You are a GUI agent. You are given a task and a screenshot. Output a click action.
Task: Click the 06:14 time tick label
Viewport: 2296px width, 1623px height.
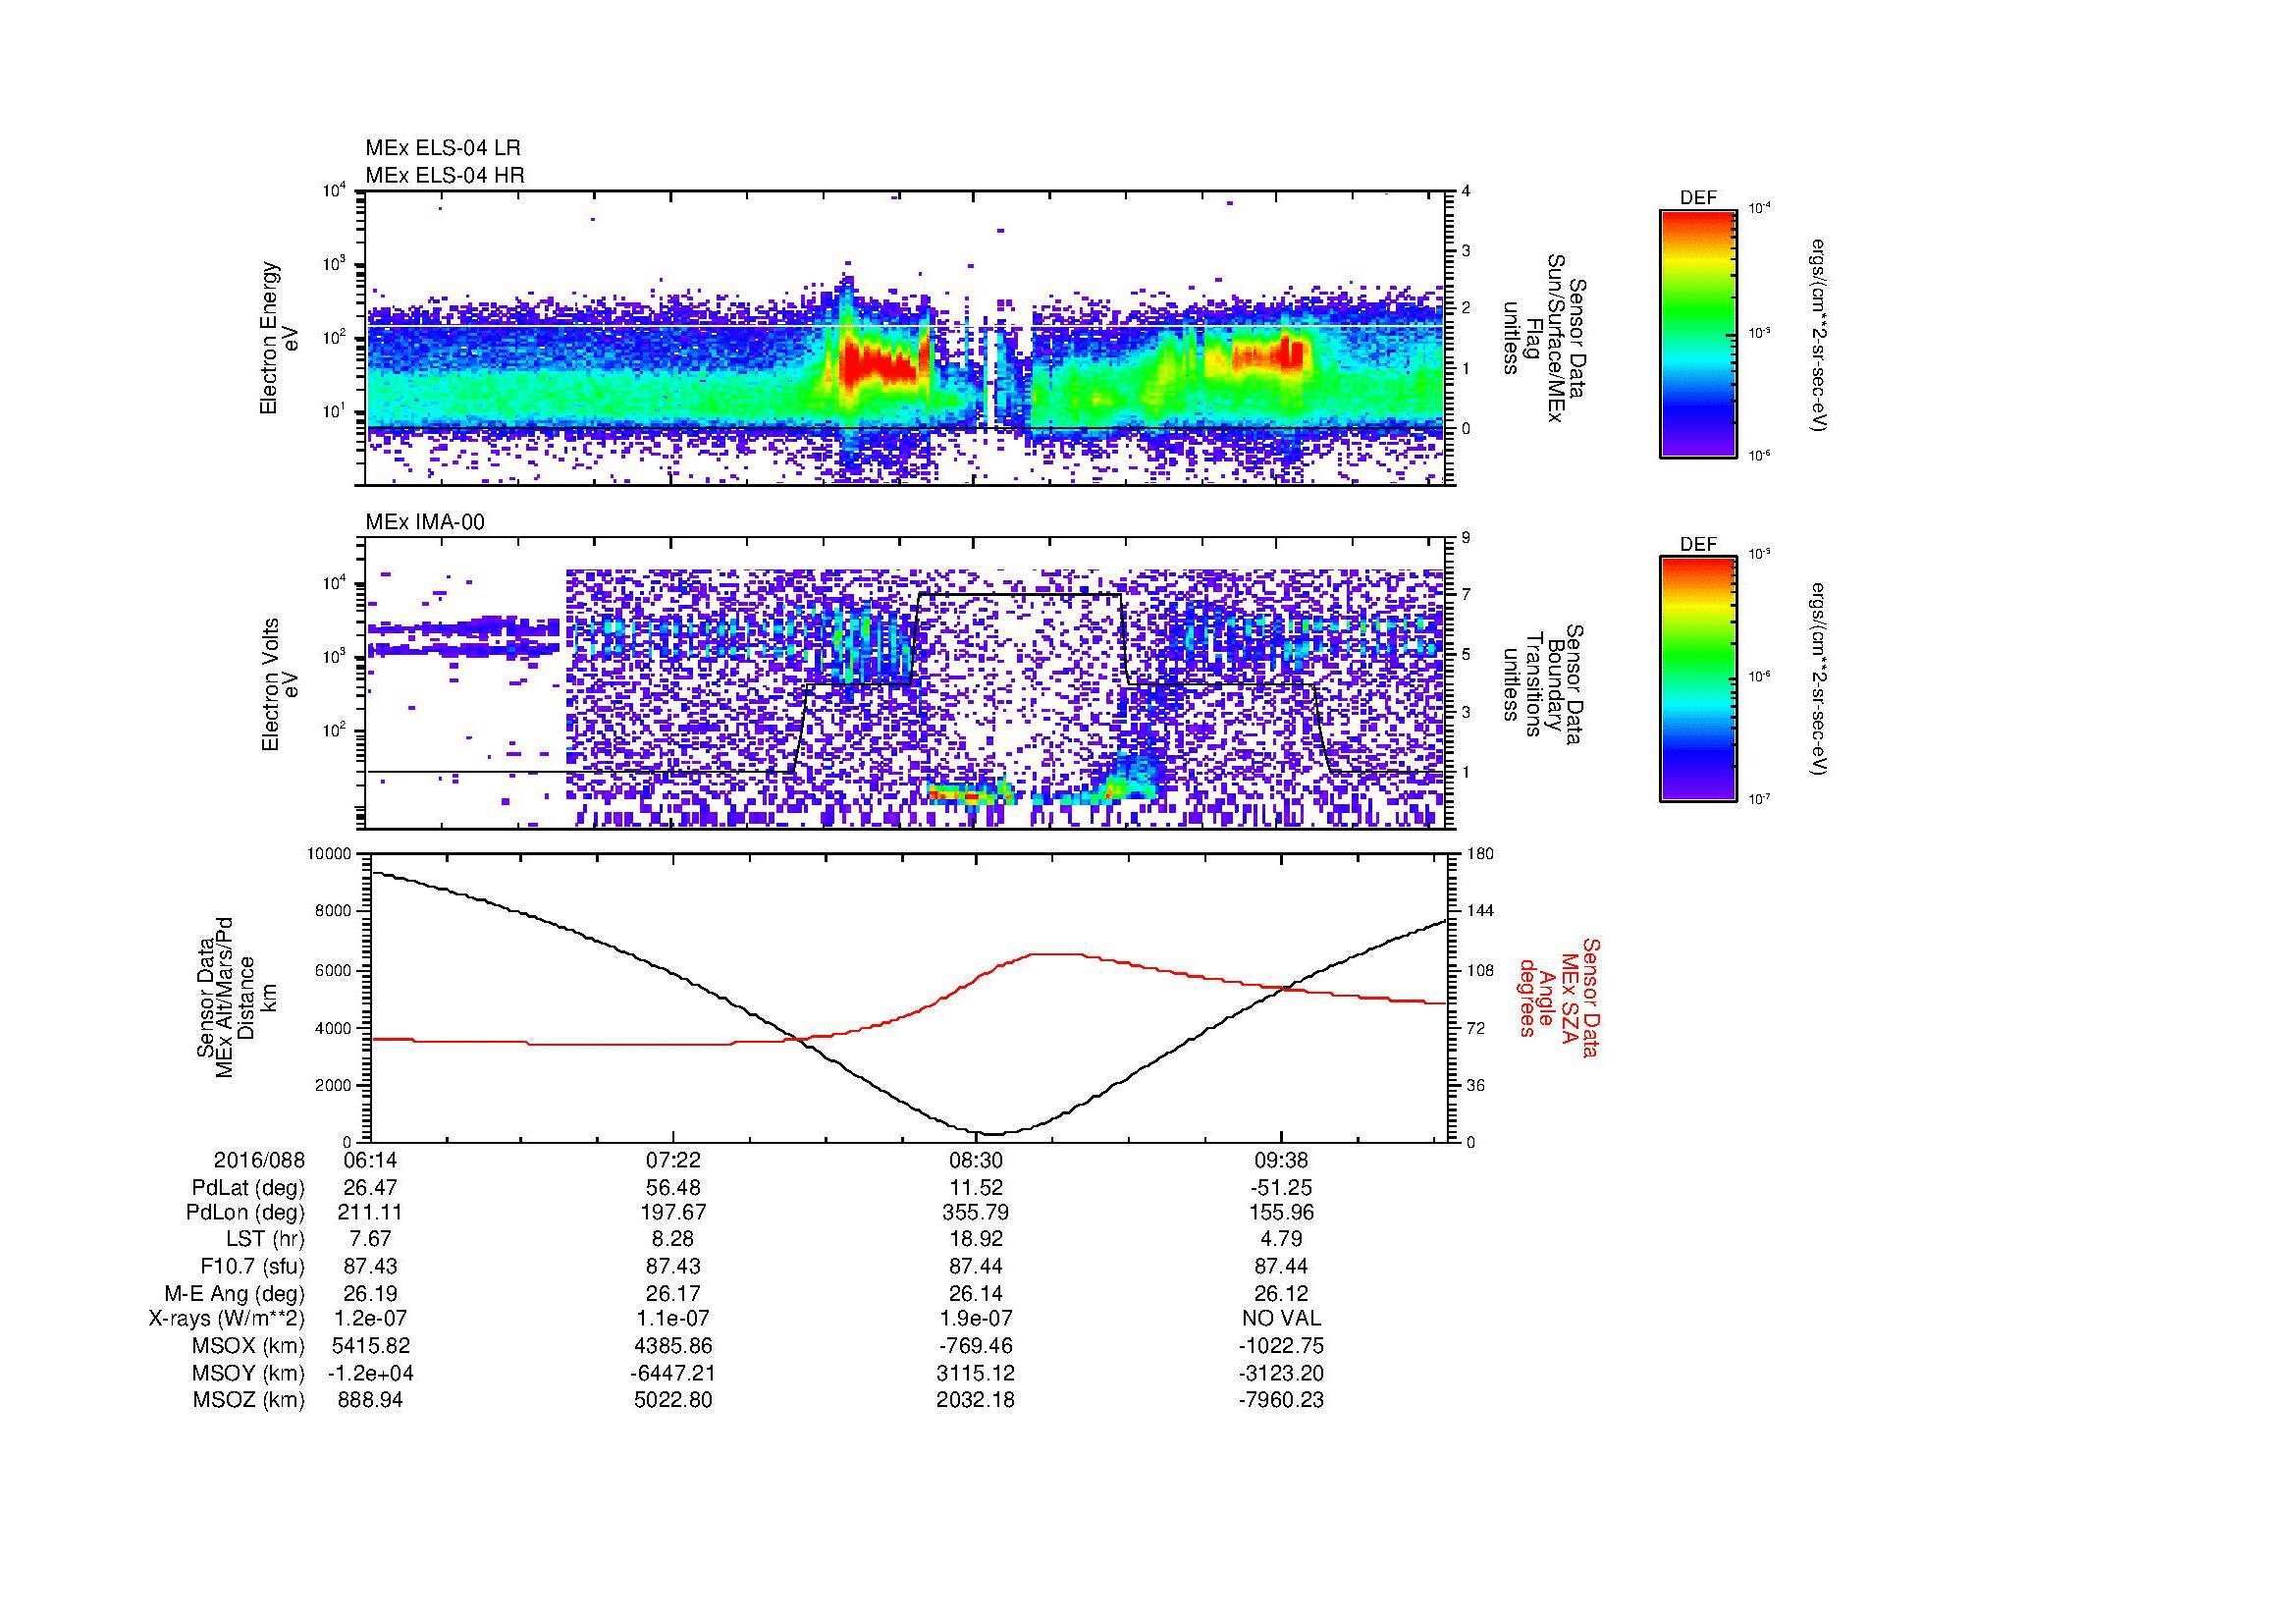[370, 1160]
